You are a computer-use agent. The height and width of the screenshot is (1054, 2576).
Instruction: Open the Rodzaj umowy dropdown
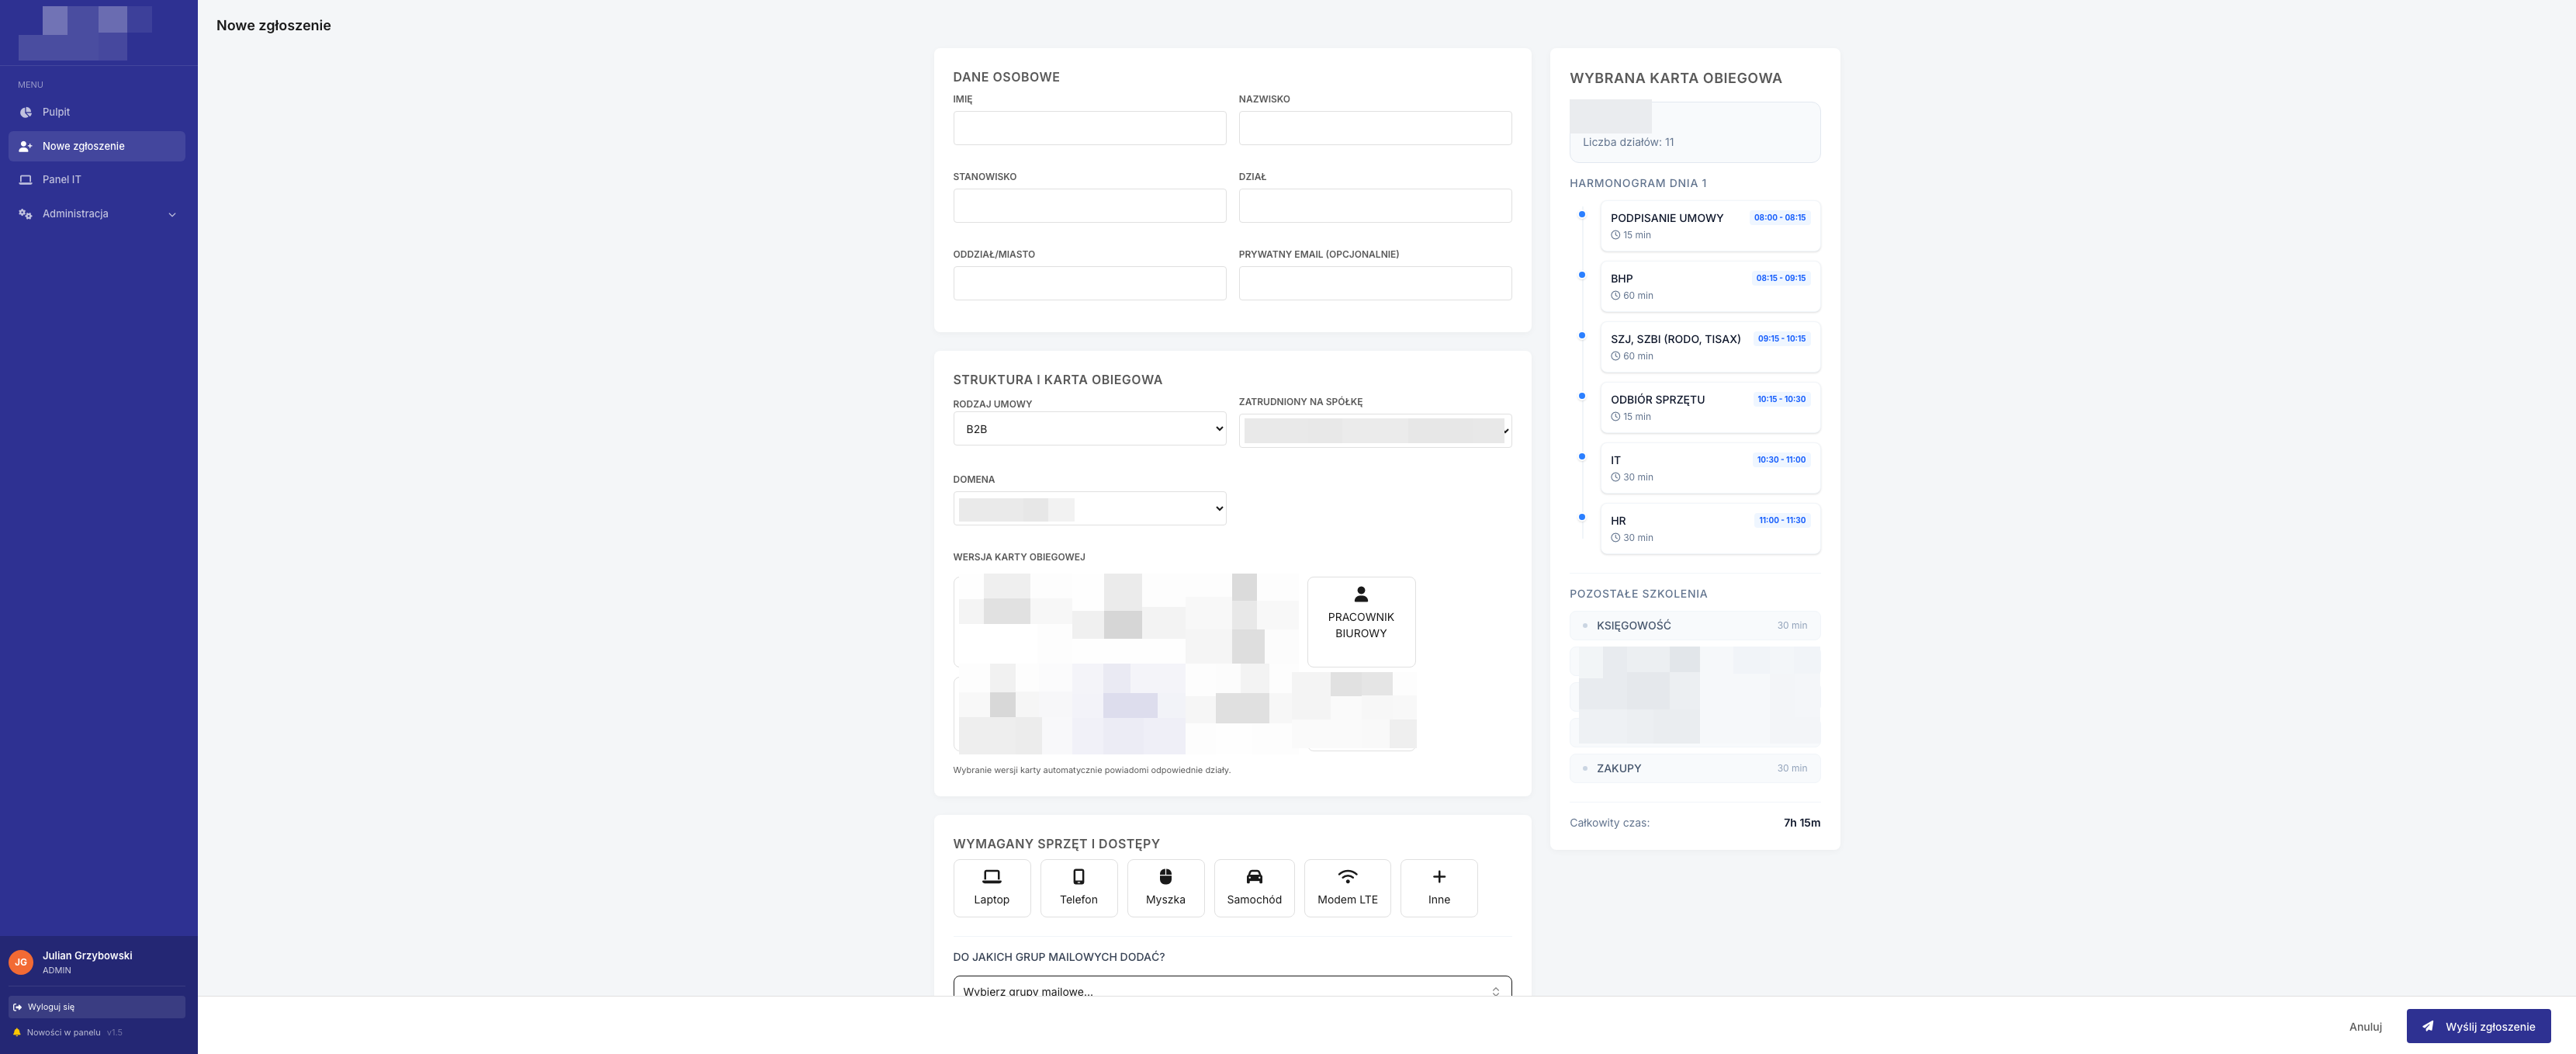1089,429
